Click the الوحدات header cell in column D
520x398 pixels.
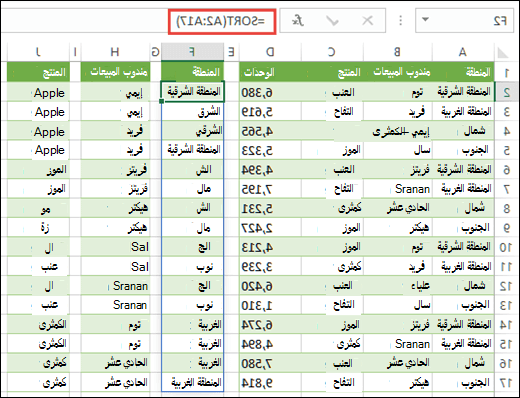coord(270,72)
